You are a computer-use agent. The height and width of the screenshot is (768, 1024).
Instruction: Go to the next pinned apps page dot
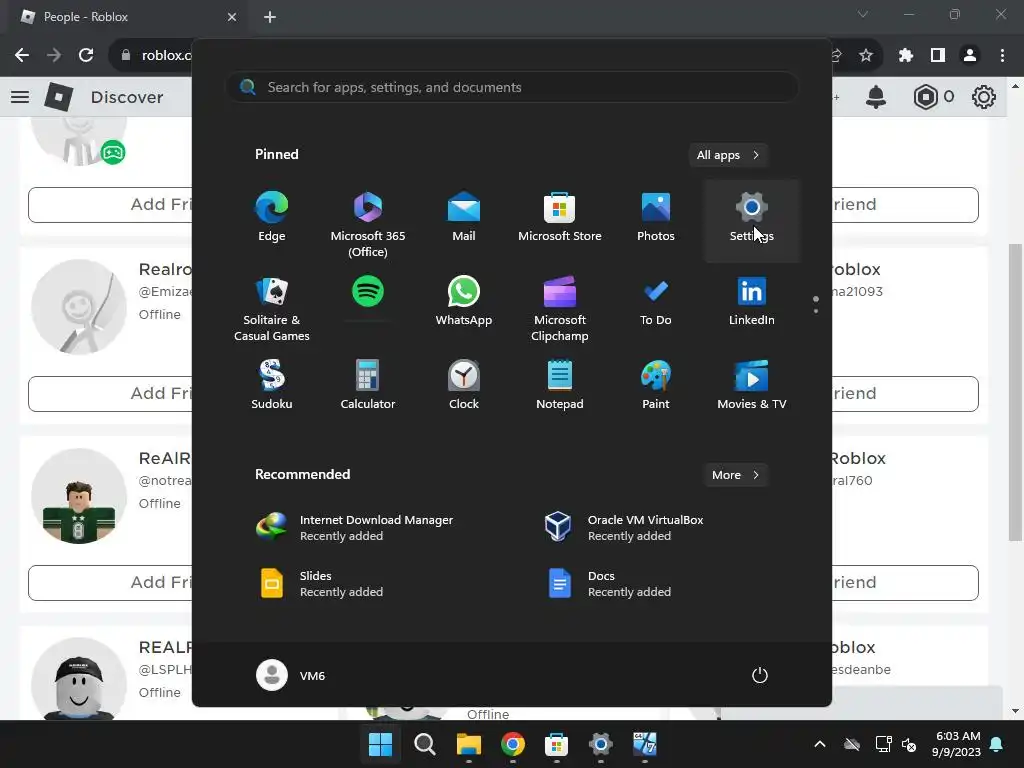pos(816,311)
